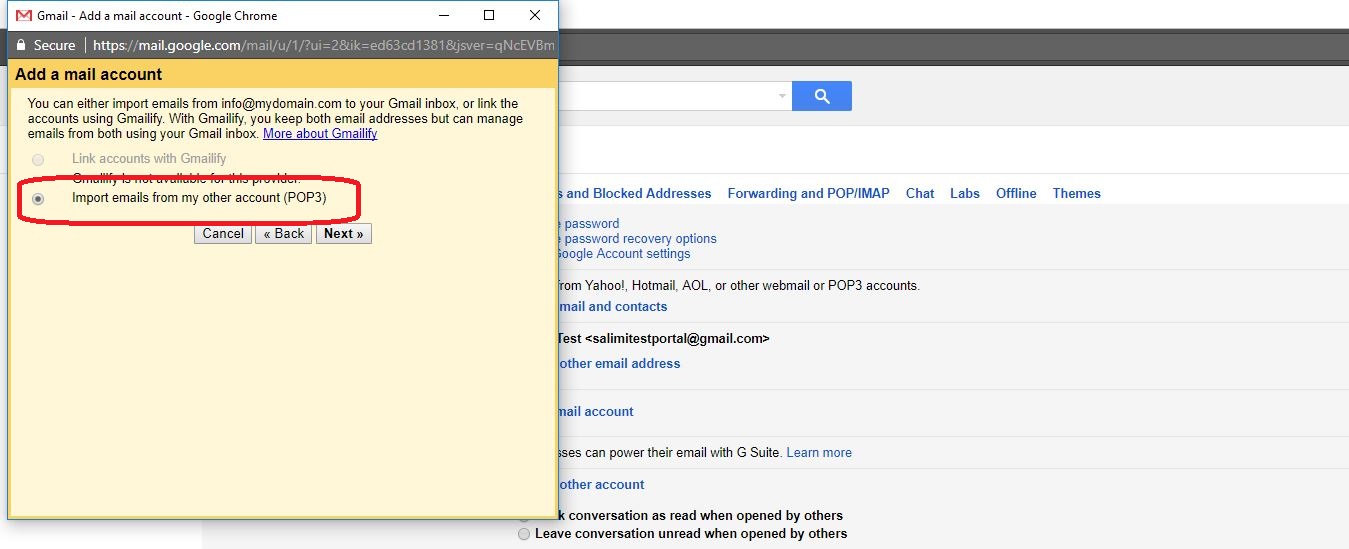Click the blue search magnifier button in Gmail
Image resolution: width=1349 pixels, height=549 pixels.
(x=822, y=96)
